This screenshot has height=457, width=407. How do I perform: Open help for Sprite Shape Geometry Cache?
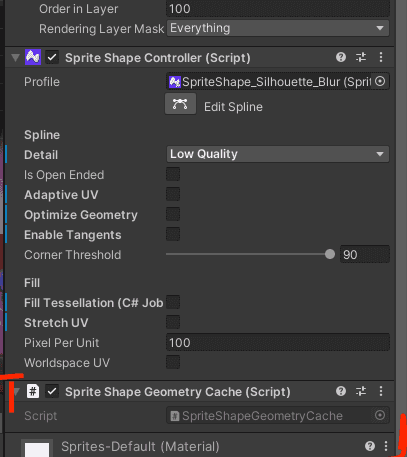pos(341,391)
